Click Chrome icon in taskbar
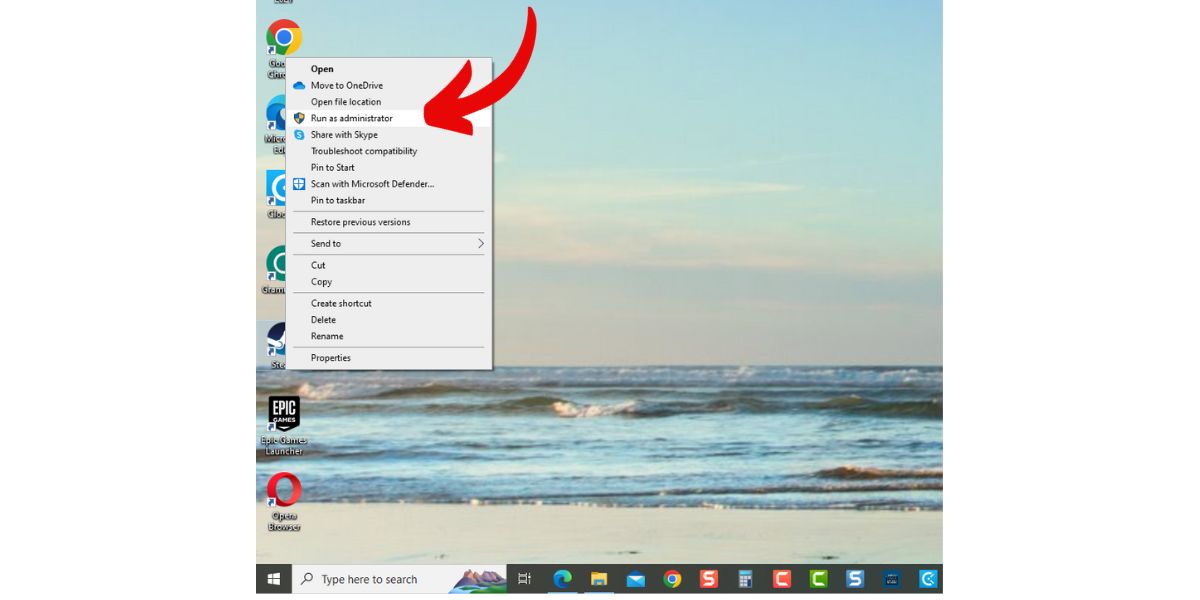 [672, 579]
